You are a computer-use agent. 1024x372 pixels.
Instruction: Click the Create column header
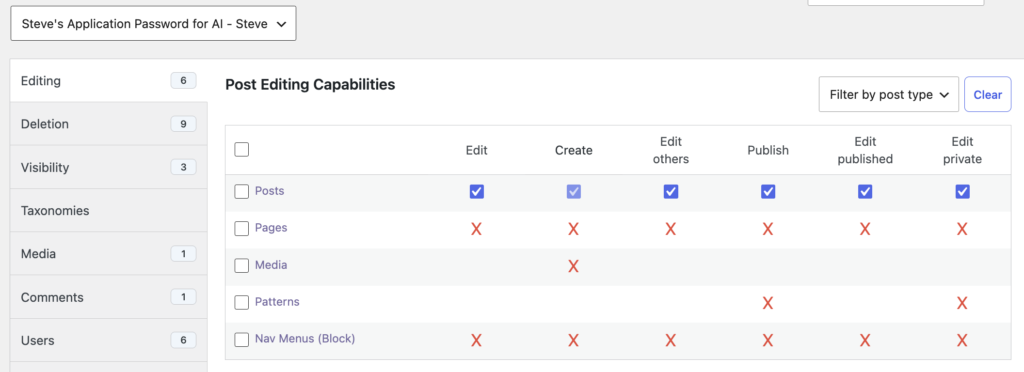click(573, 150)
